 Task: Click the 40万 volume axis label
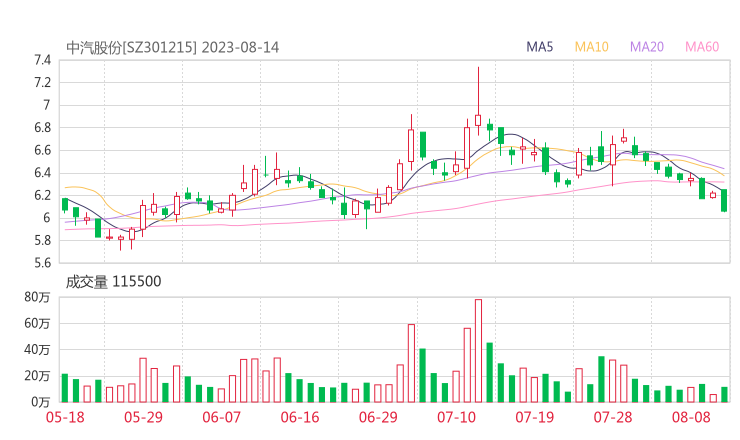(37, 350)
